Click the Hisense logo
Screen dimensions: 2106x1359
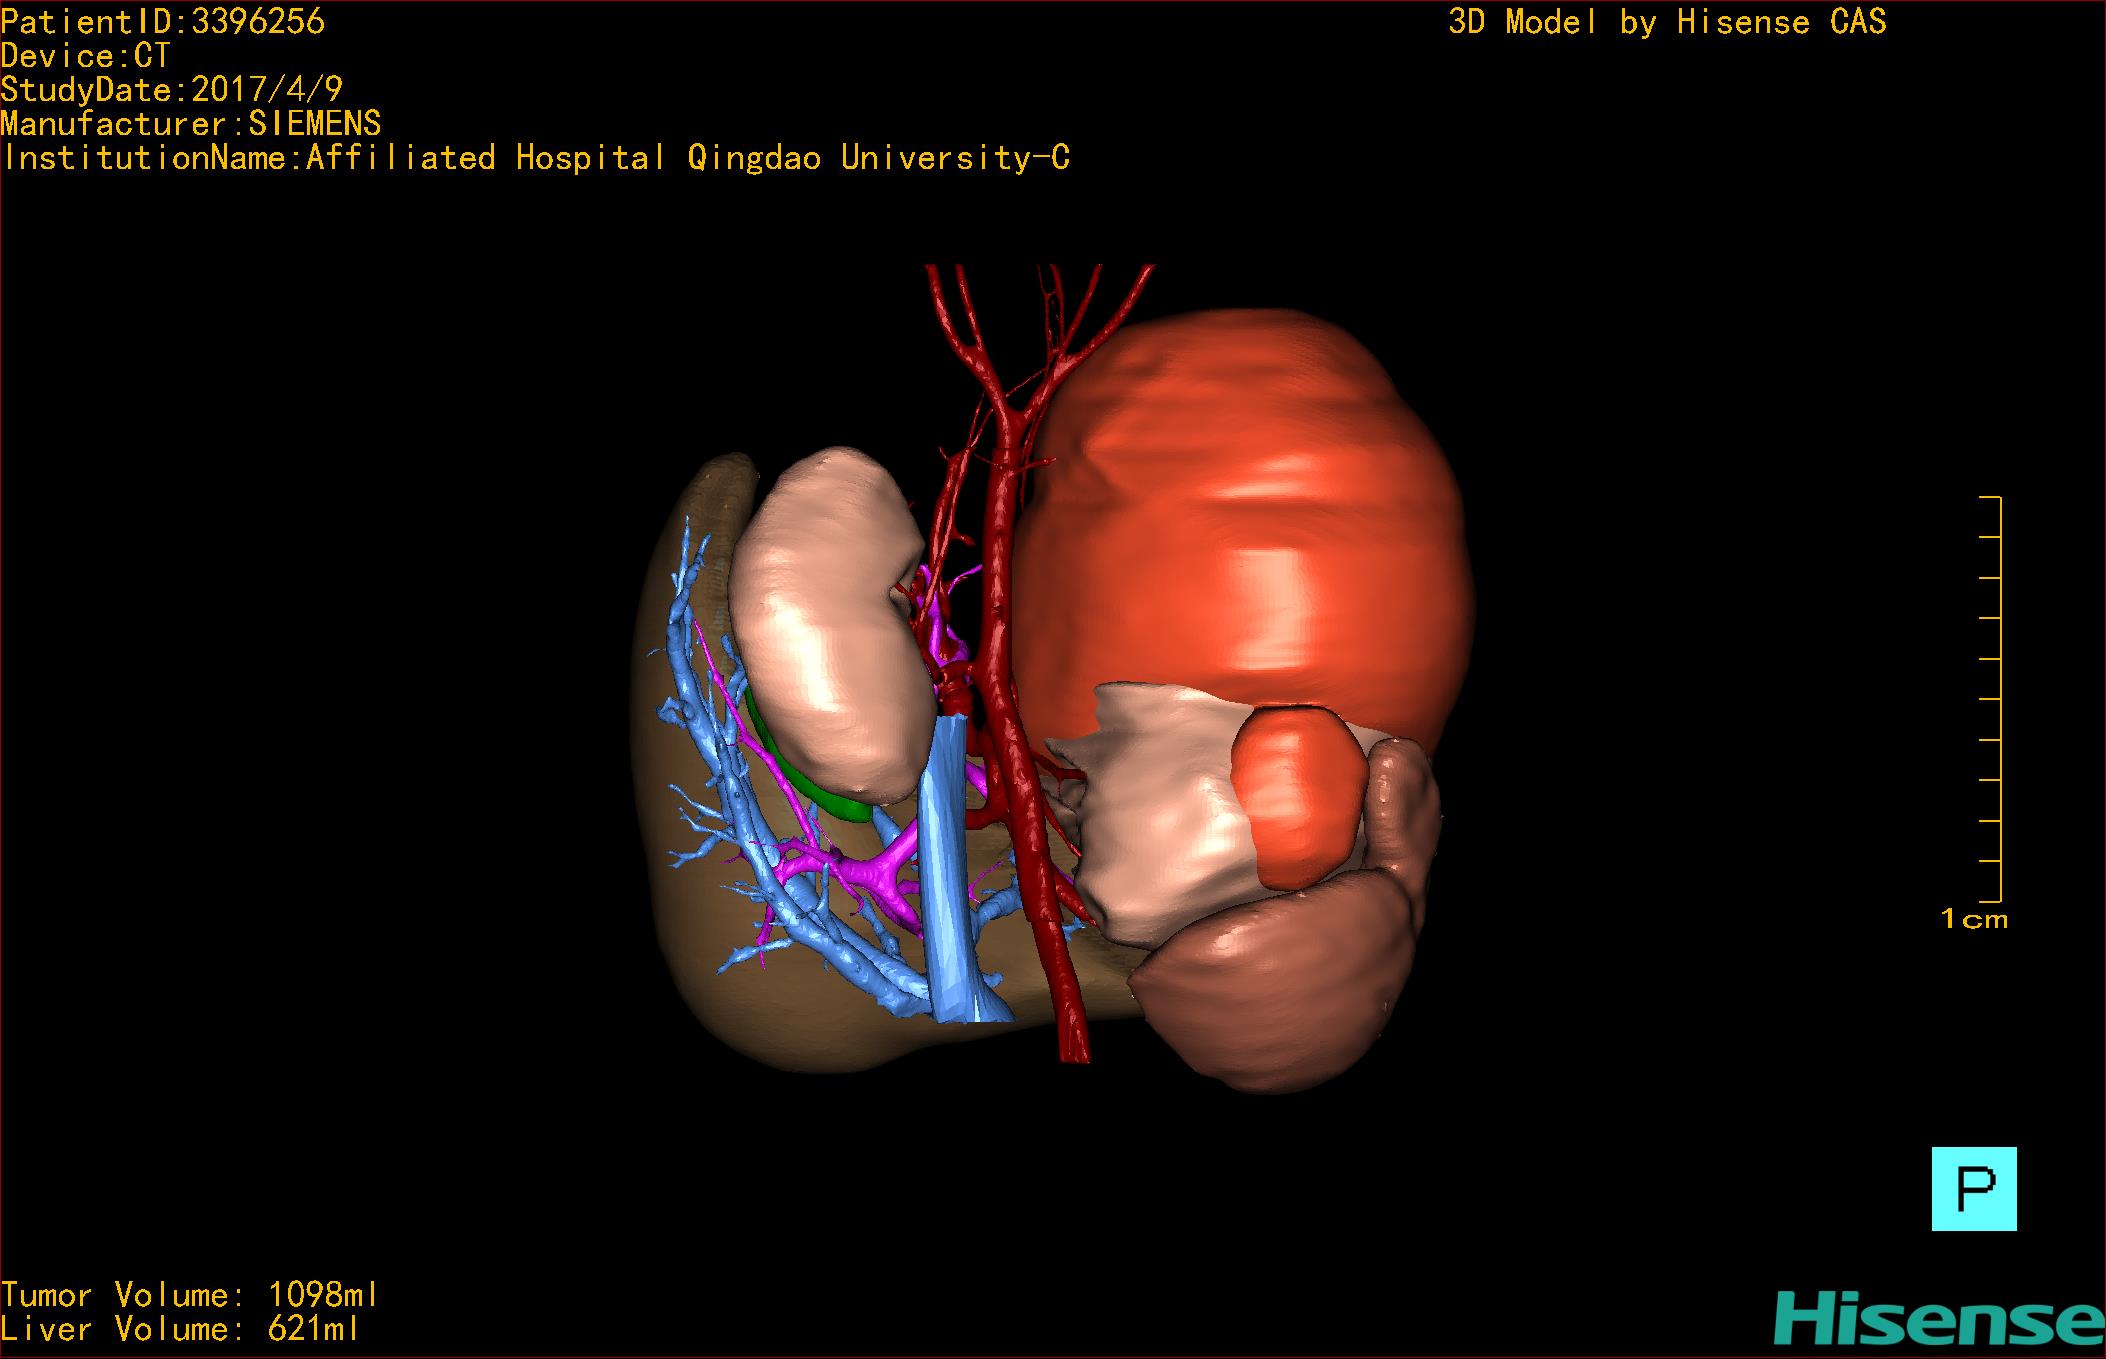tap(1938, 1319)
